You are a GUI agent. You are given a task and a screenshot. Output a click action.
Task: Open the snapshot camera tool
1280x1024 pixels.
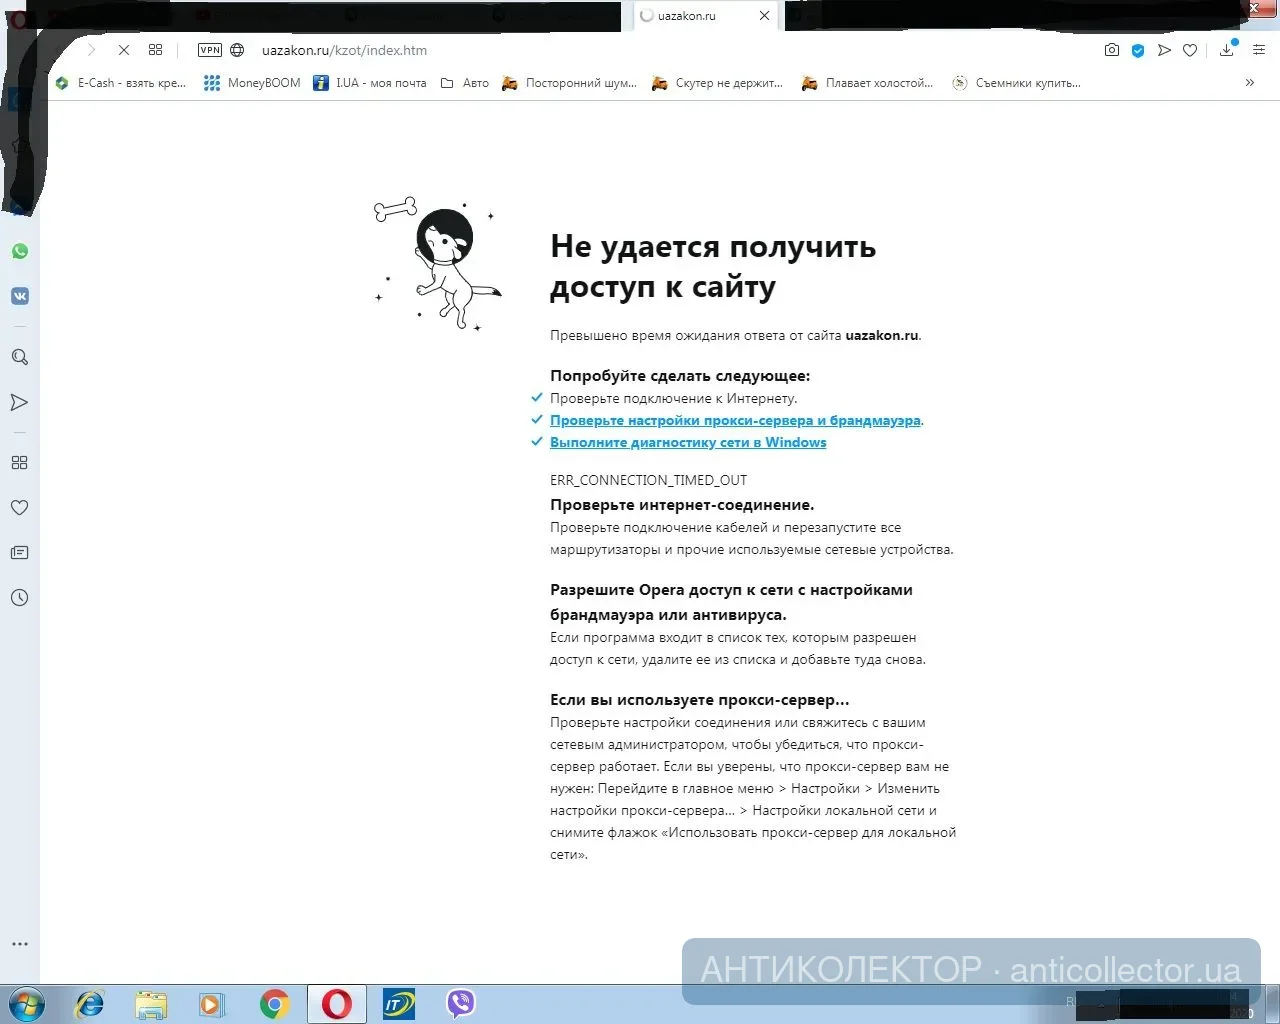(1111, 50)
